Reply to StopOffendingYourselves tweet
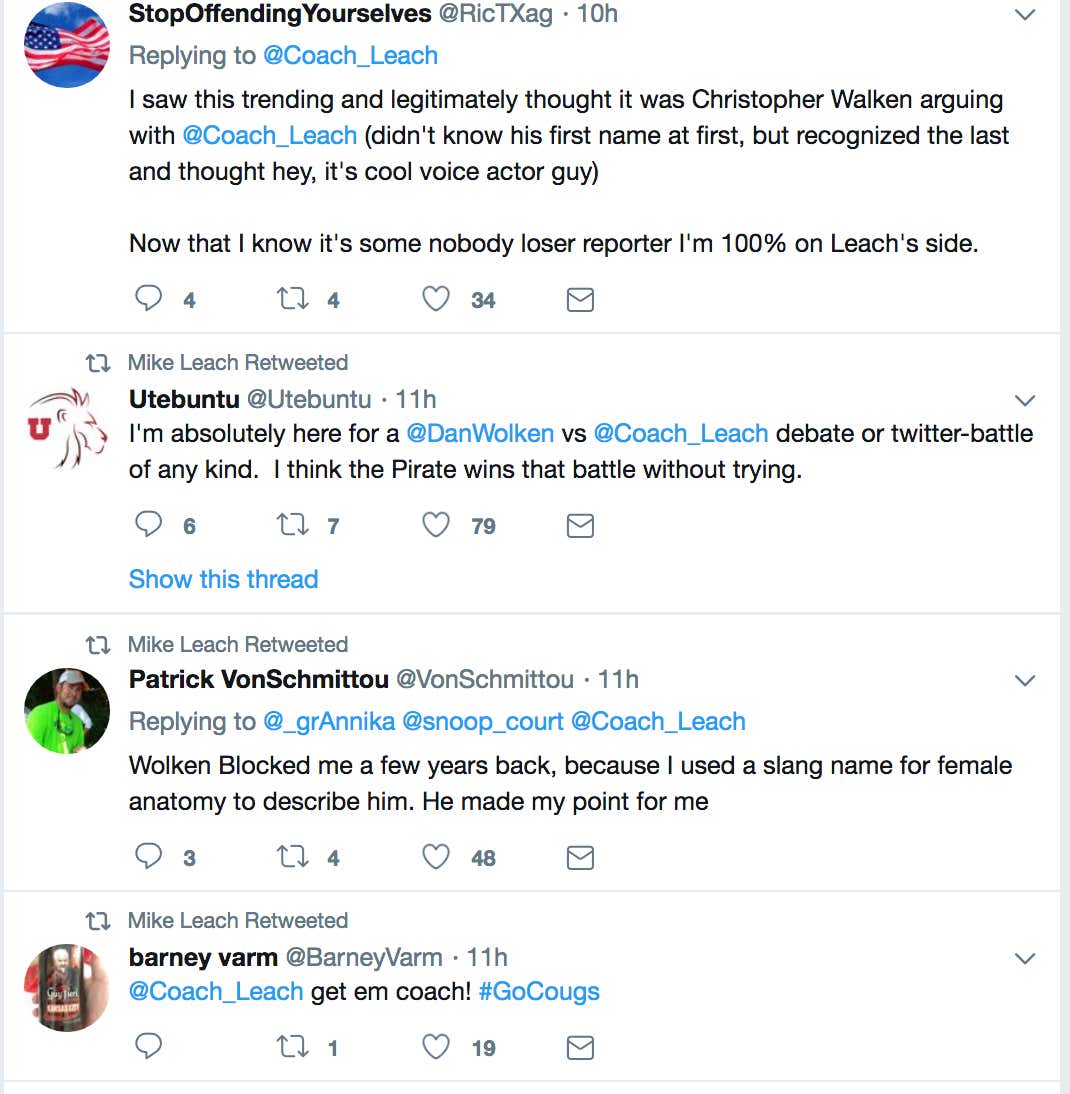 tap(148, 299)
